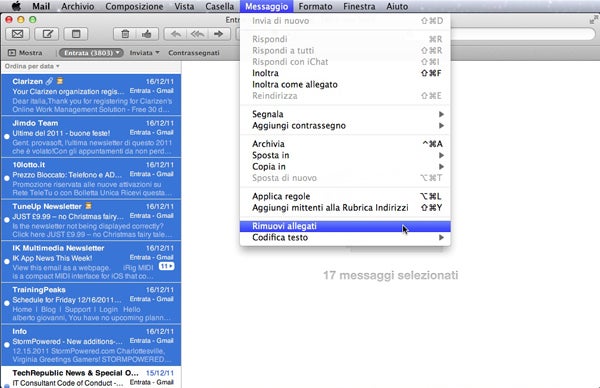Open Ordina per data sort dropdown
Image resolution: width=600 pixels, height=388 pixels.
click(32, 66)
